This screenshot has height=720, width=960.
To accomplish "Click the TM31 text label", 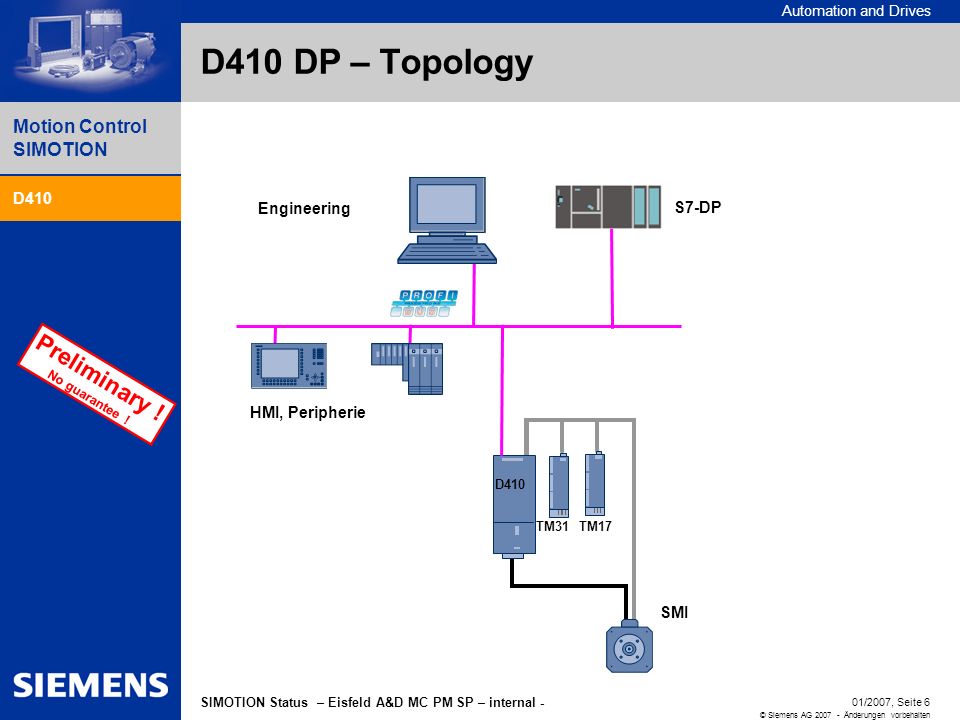I will (552, 527).
